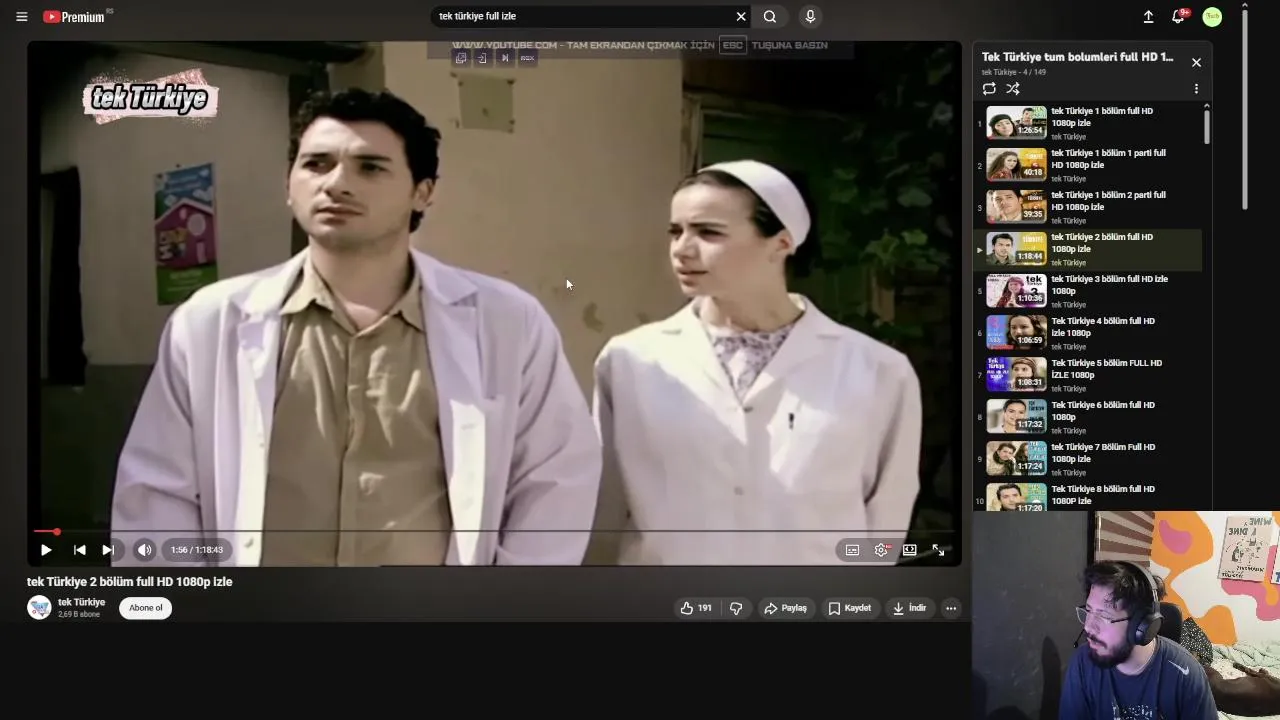Go to YouTube Premium home logo
This screenshot has height=720, width=1280.
click(74, 17)
